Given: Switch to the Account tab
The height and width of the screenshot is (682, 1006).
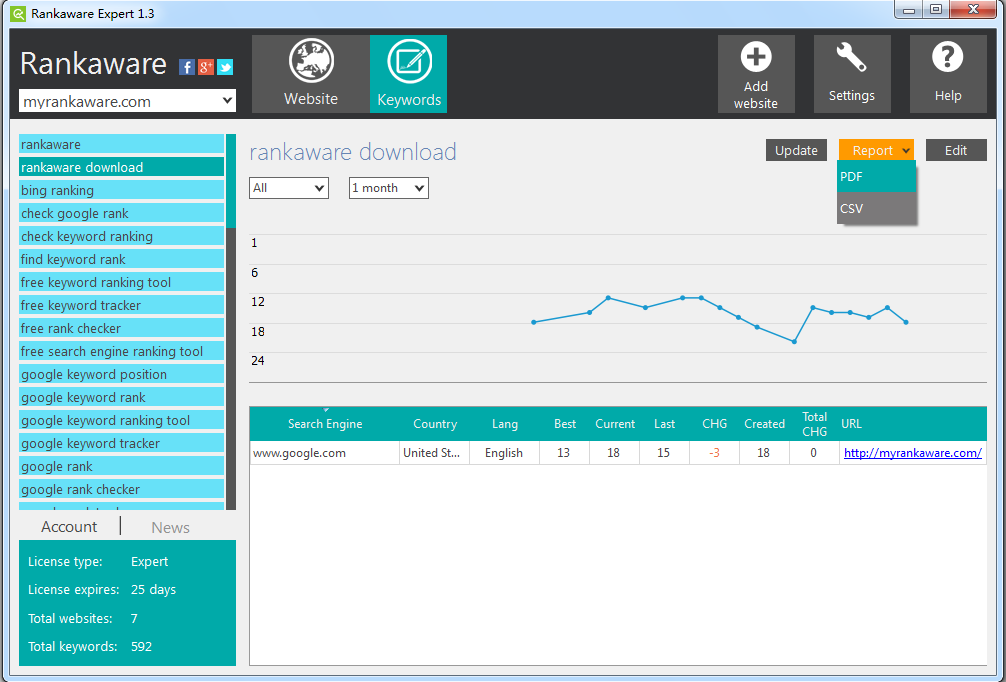Looking at the screenshot, I should tap(69, 527).
